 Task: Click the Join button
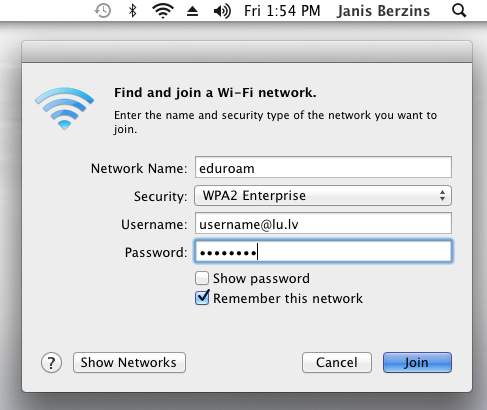click(417, 362)
